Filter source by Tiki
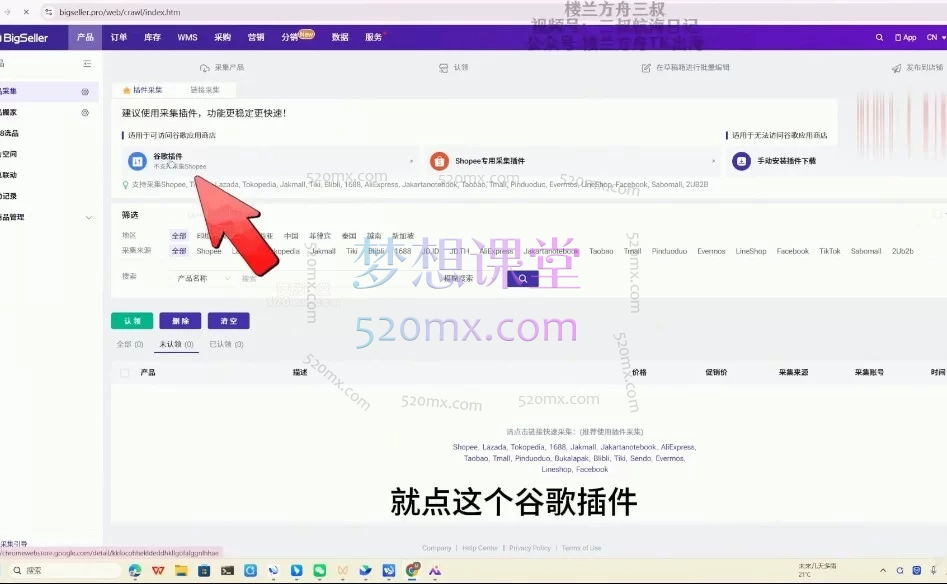The image size is (947, 584). click(352, 251)
